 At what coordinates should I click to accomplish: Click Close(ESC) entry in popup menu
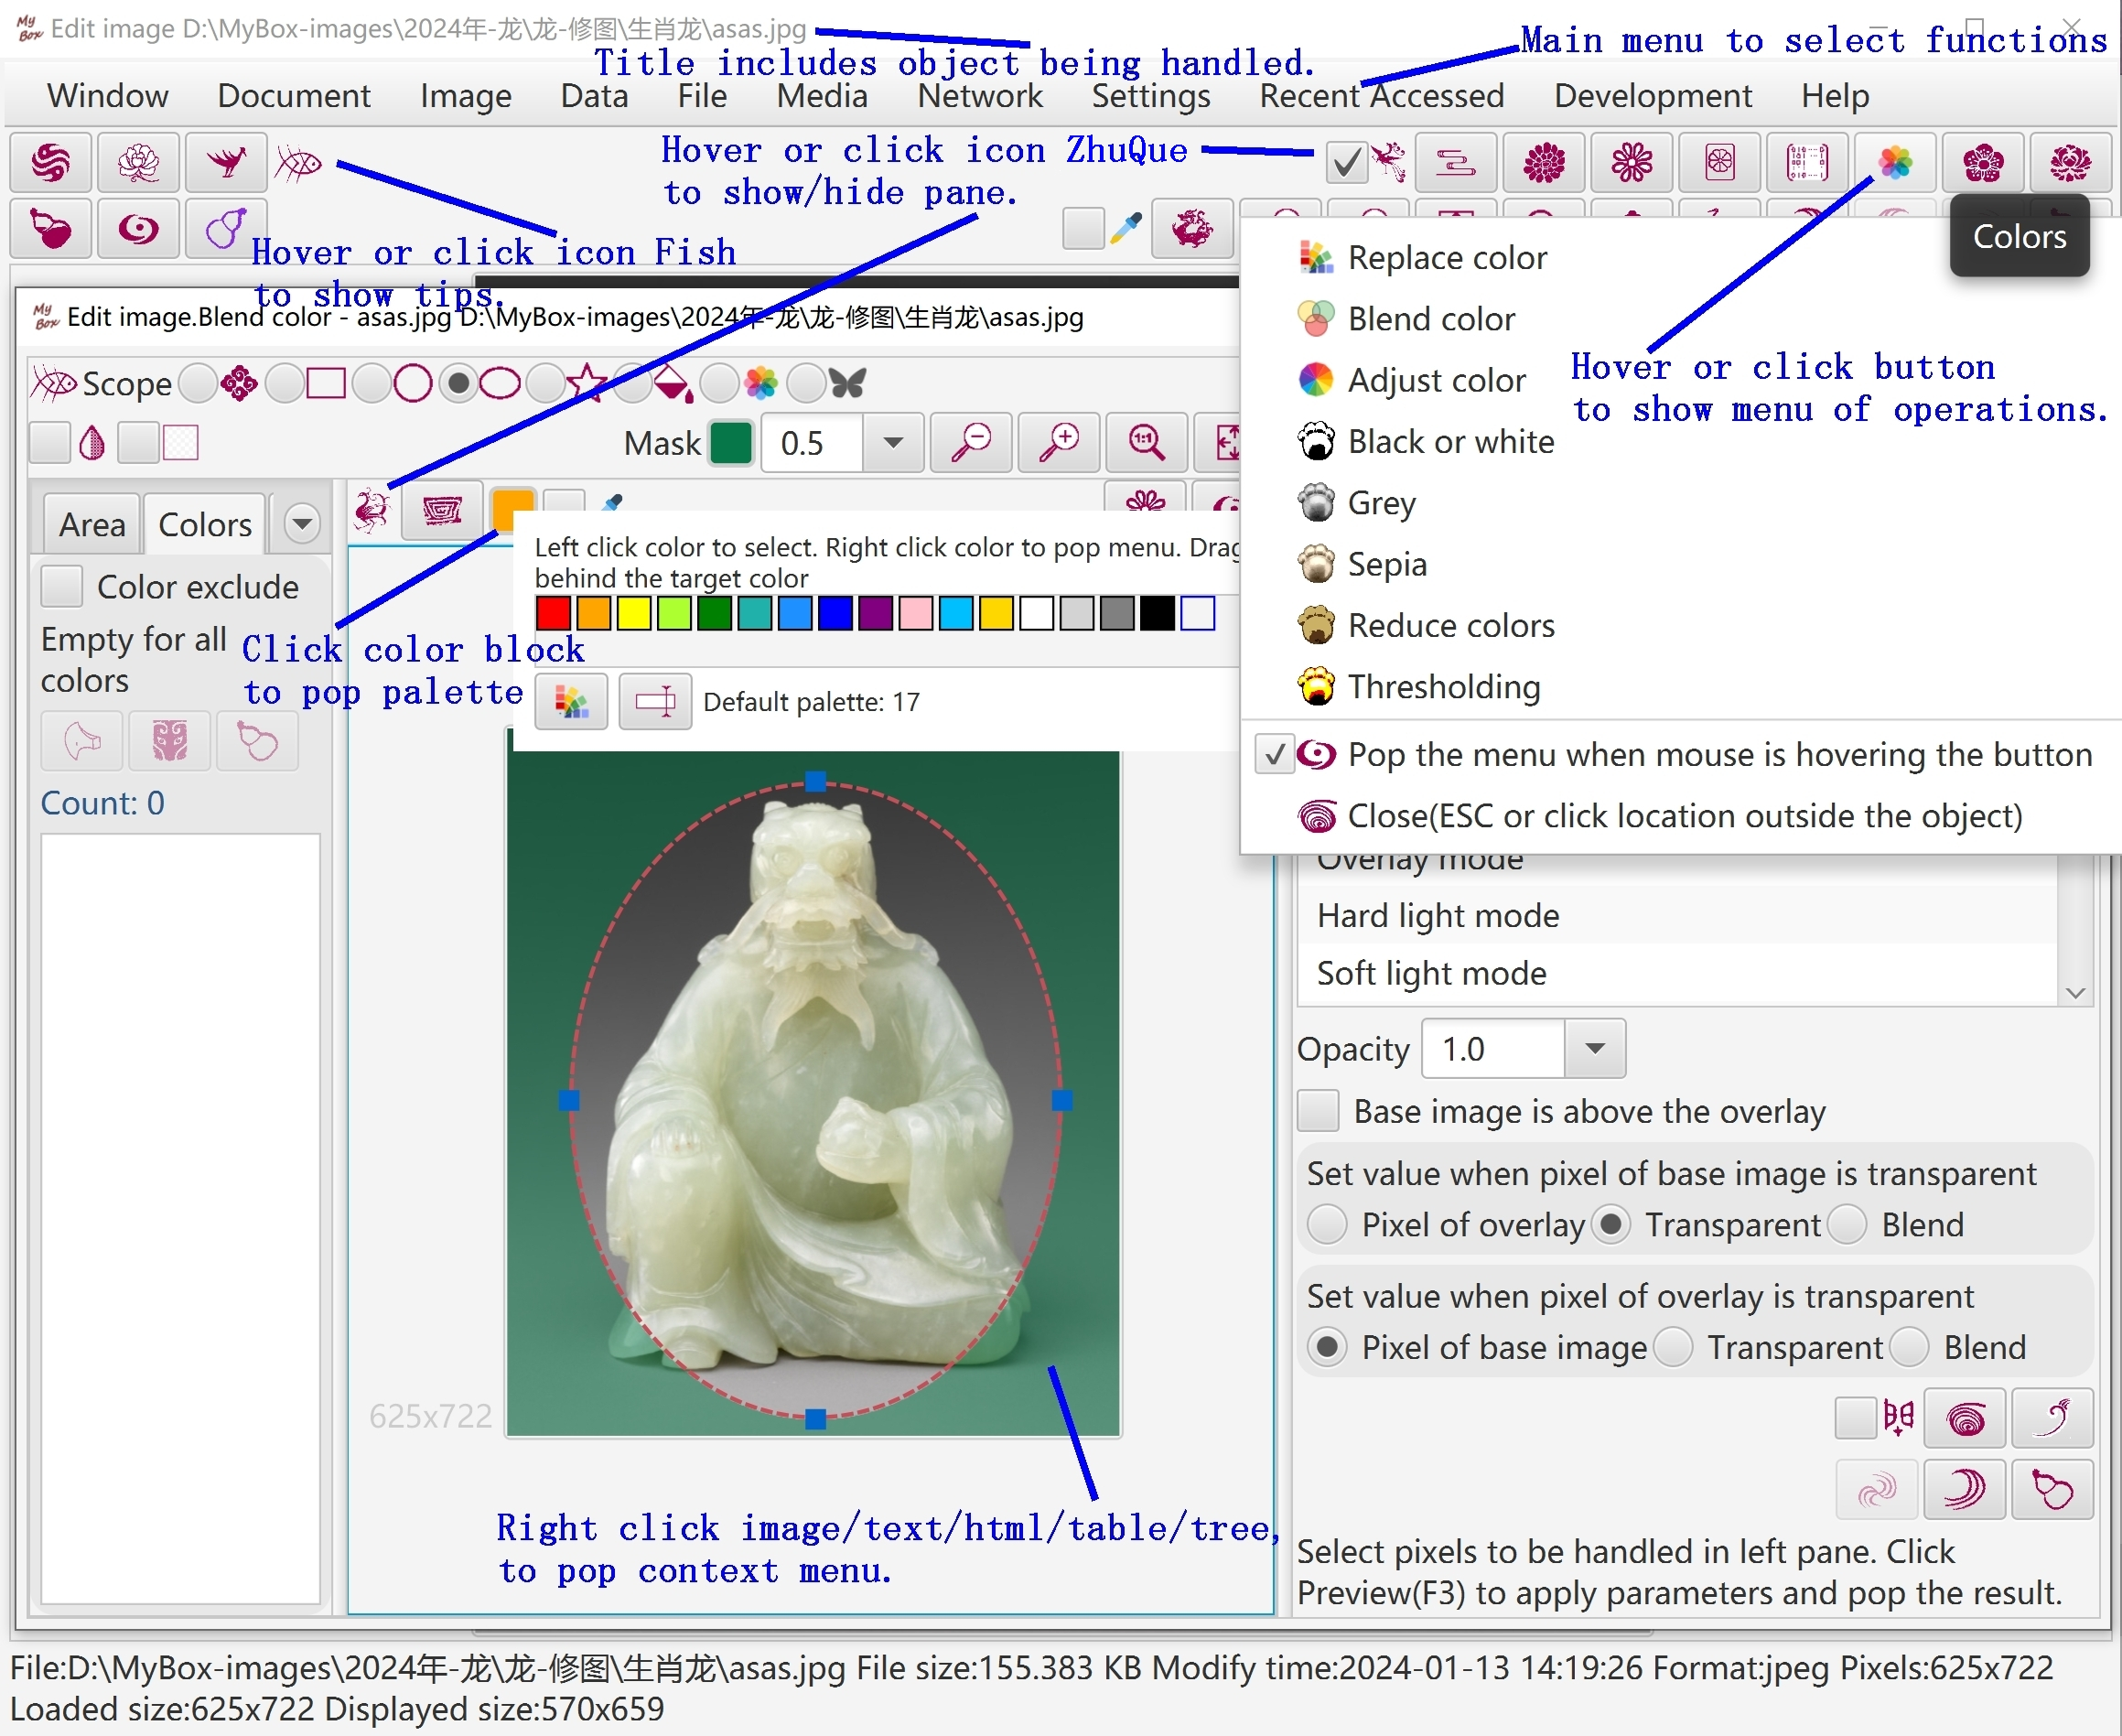(x=1684, y=817)
